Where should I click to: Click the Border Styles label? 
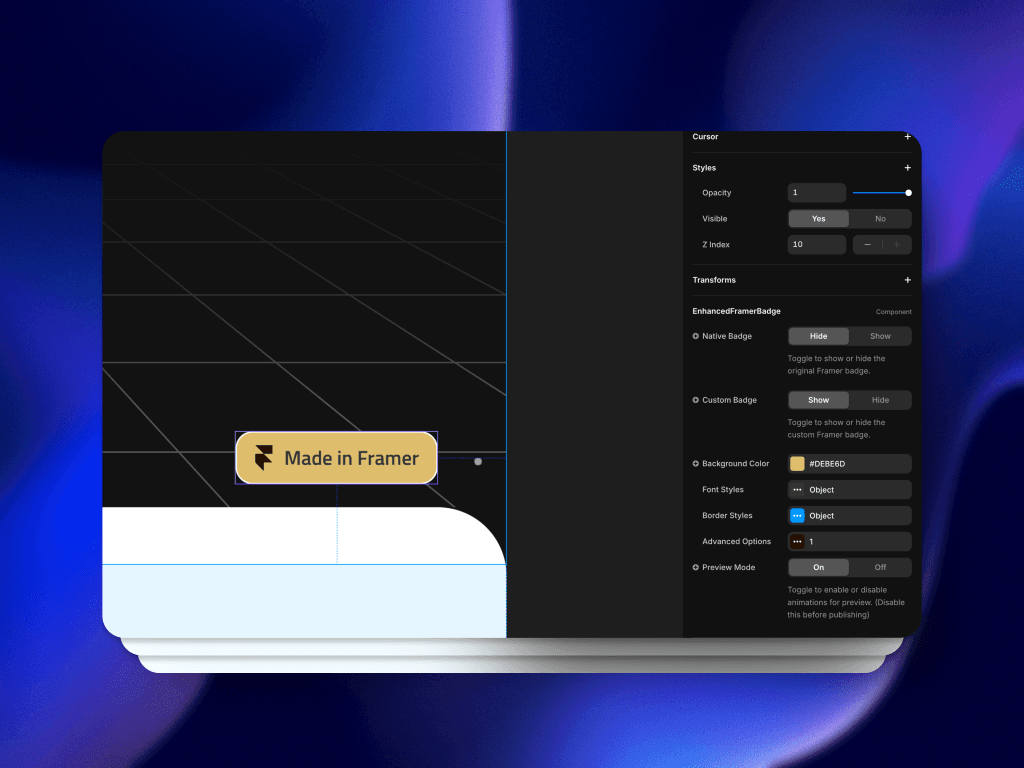[727, 516]
